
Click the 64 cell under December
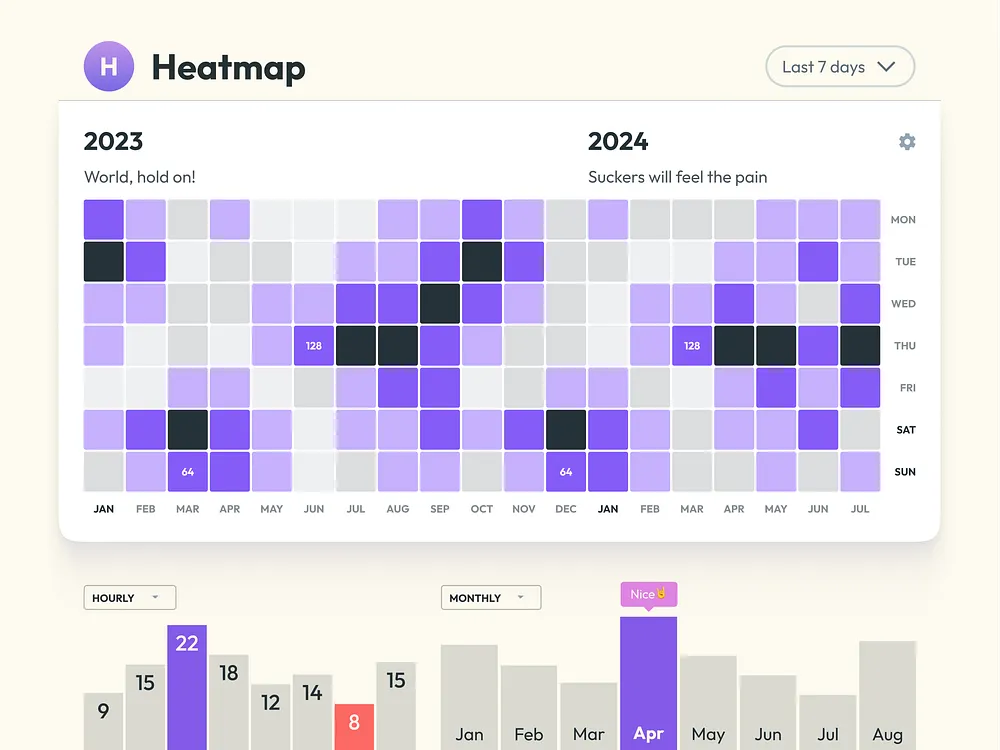tap(565, 471)
